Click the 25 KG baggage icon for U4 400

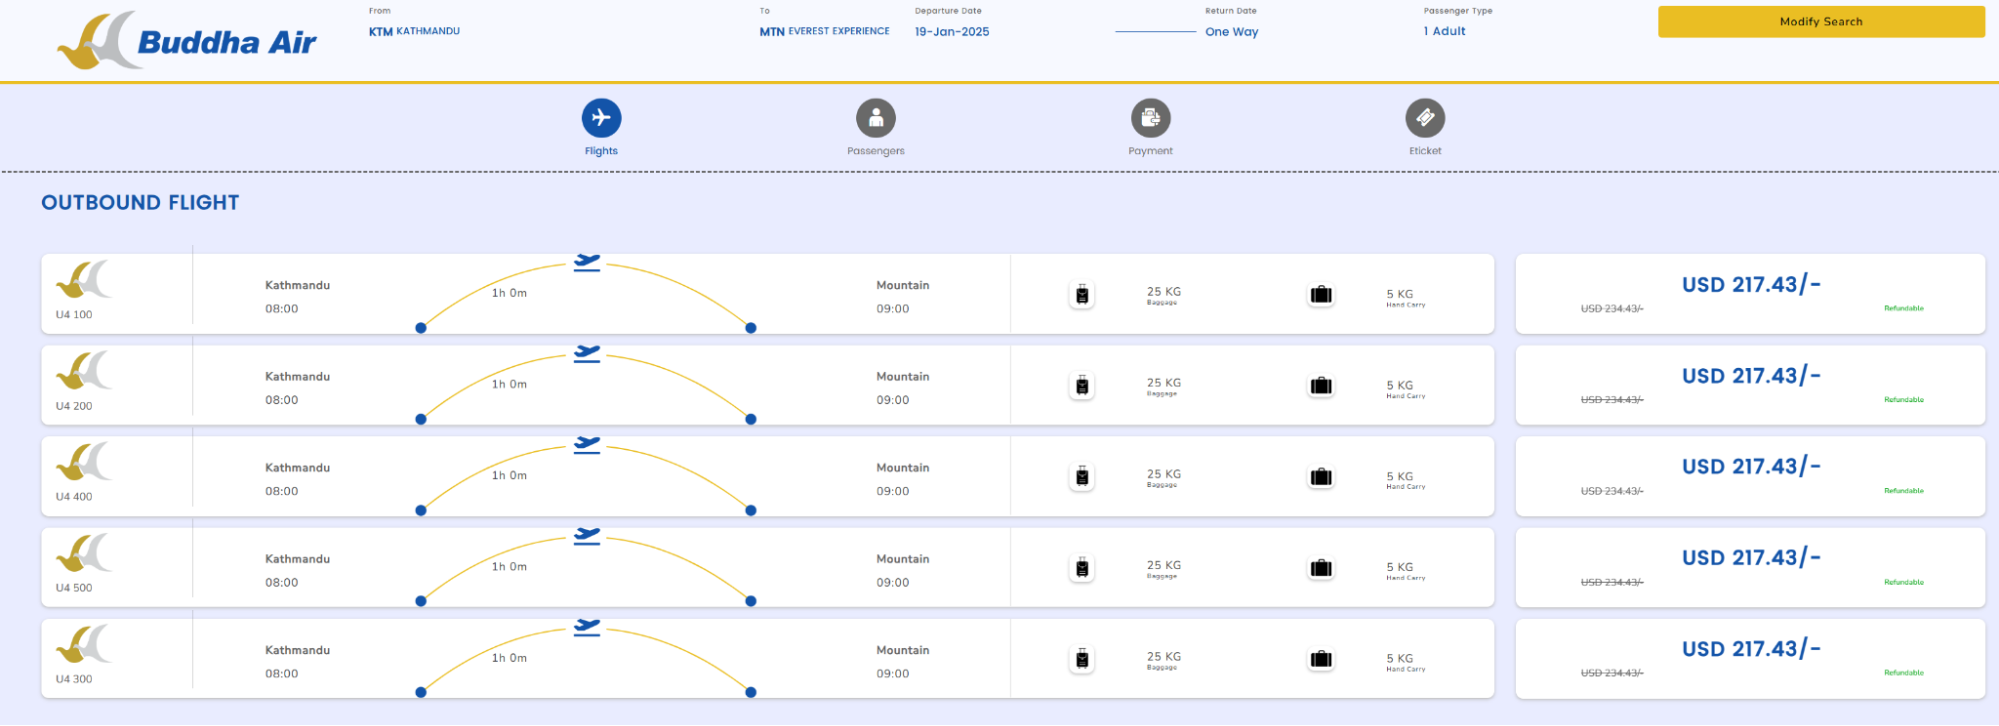pyautogui.click(x=1082, y=477)
